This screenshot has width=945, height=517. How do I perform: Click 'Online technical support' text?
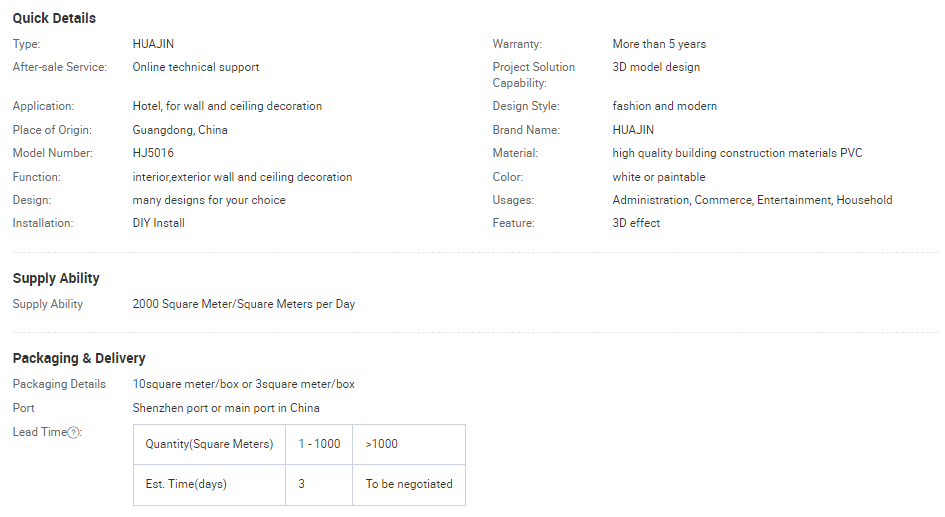point(196,67)
